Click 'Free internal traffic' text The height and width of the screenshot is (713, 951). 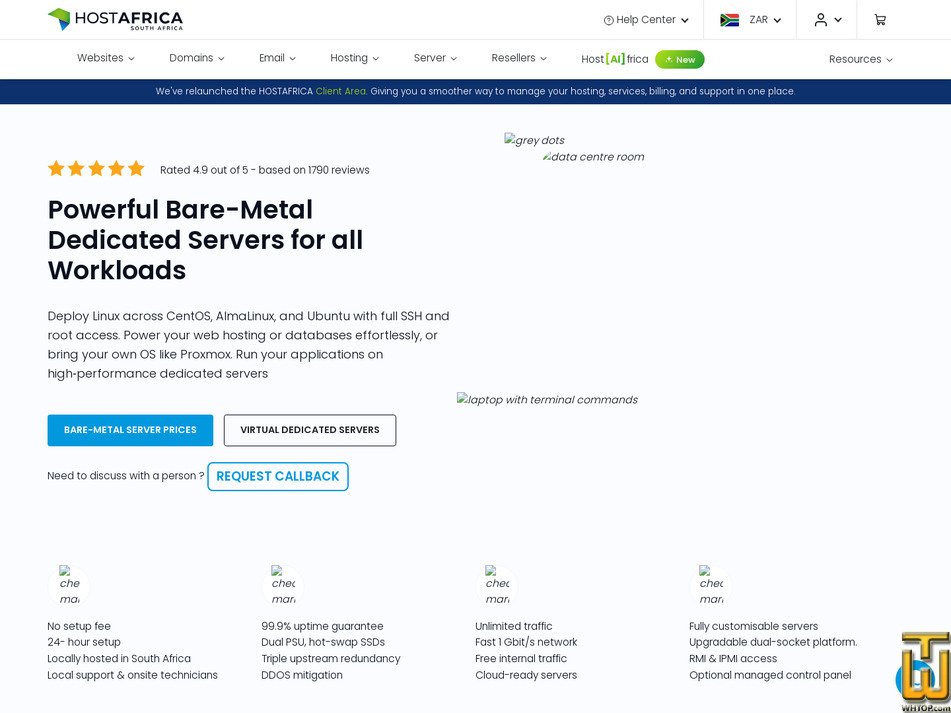pos(521,658)
